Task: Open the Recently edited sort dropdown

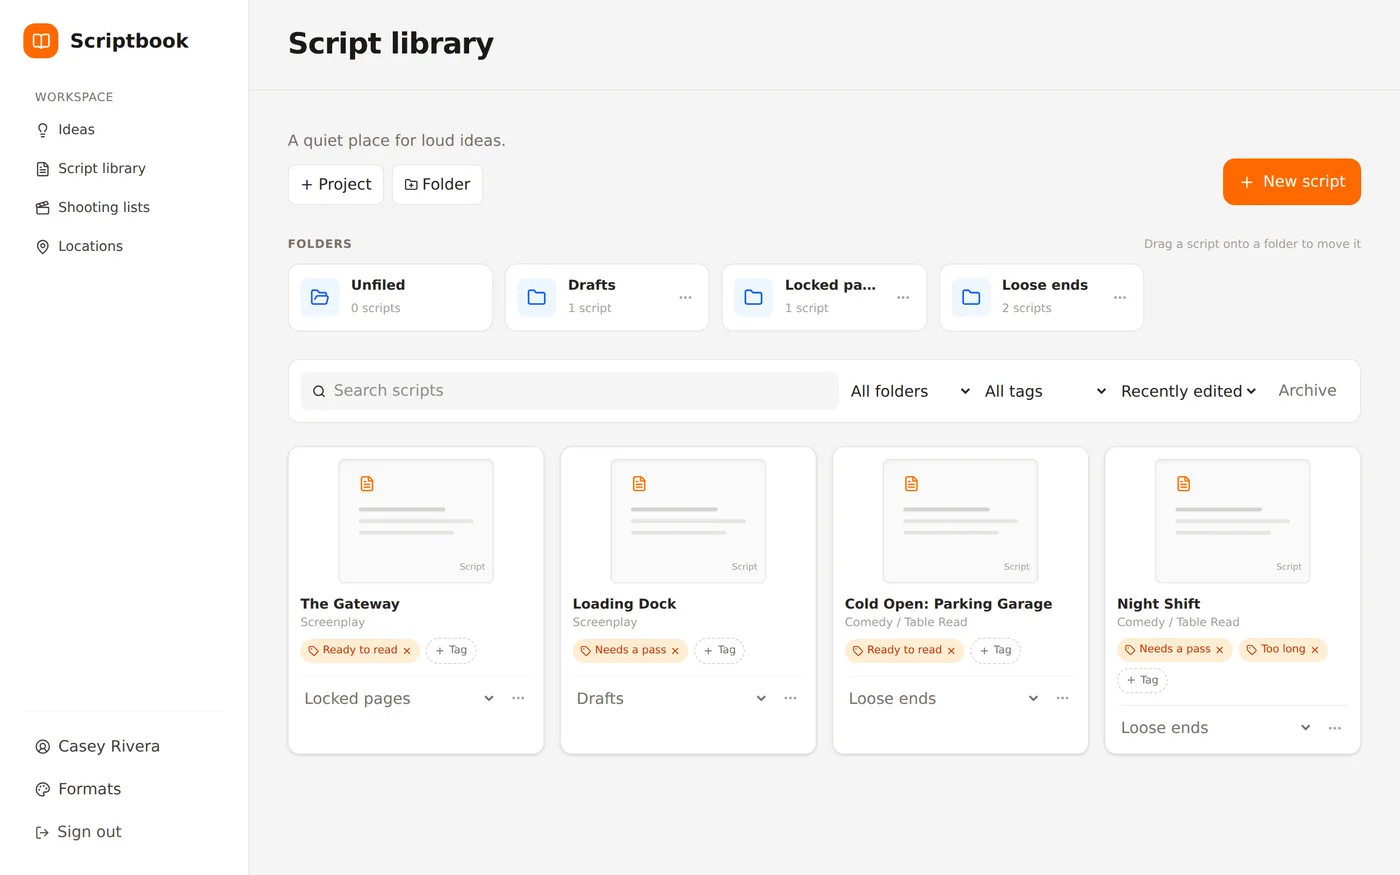Action: point(1188,391)
